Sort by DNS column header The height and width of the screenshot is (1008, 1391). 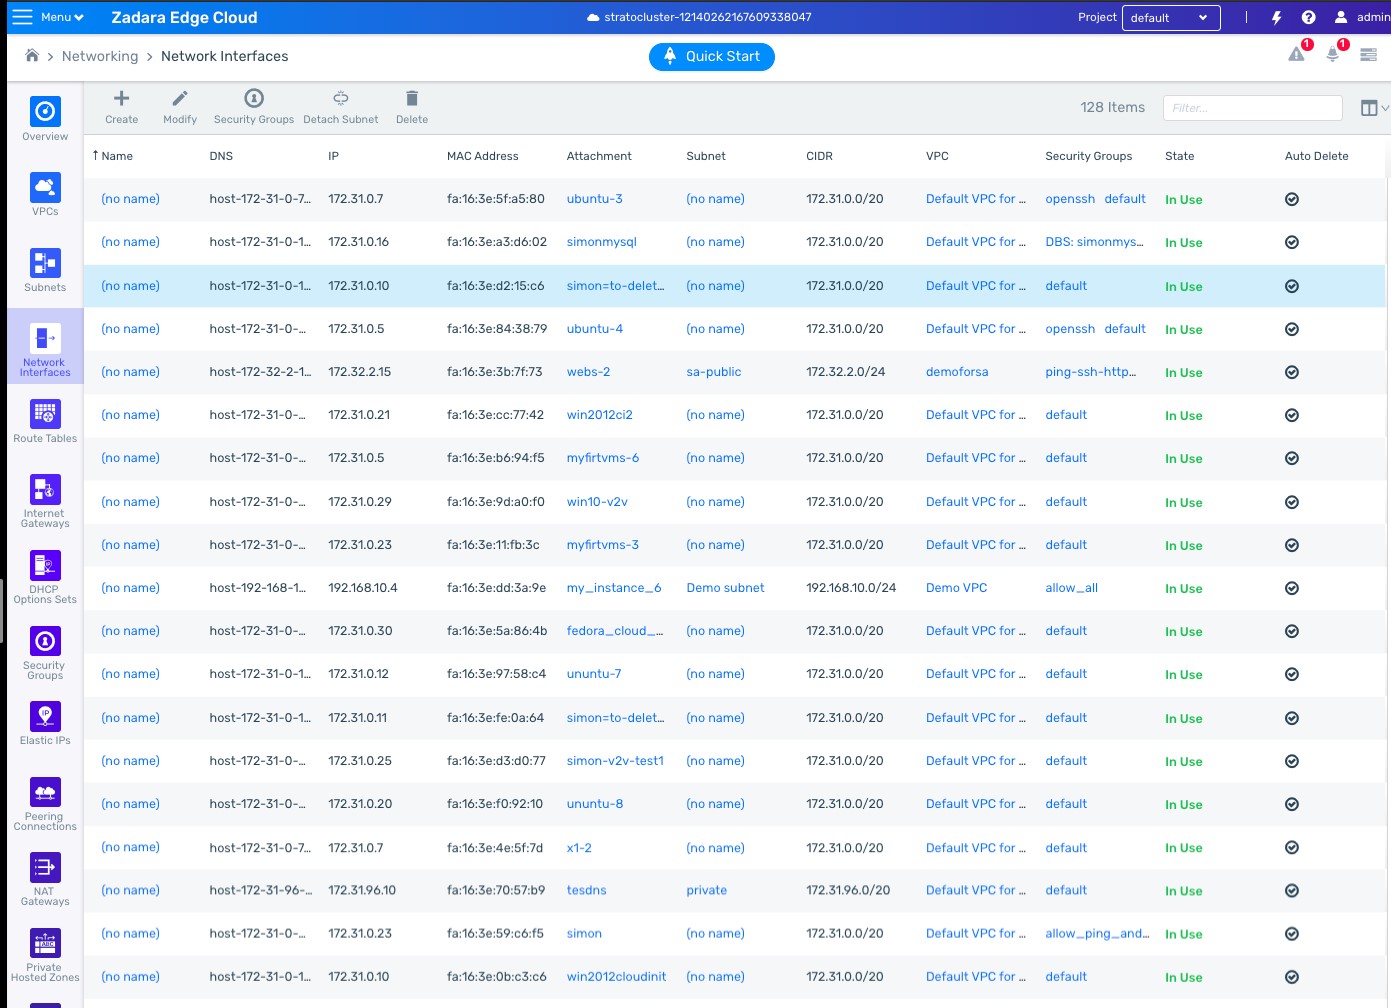(x=221, y=156)
